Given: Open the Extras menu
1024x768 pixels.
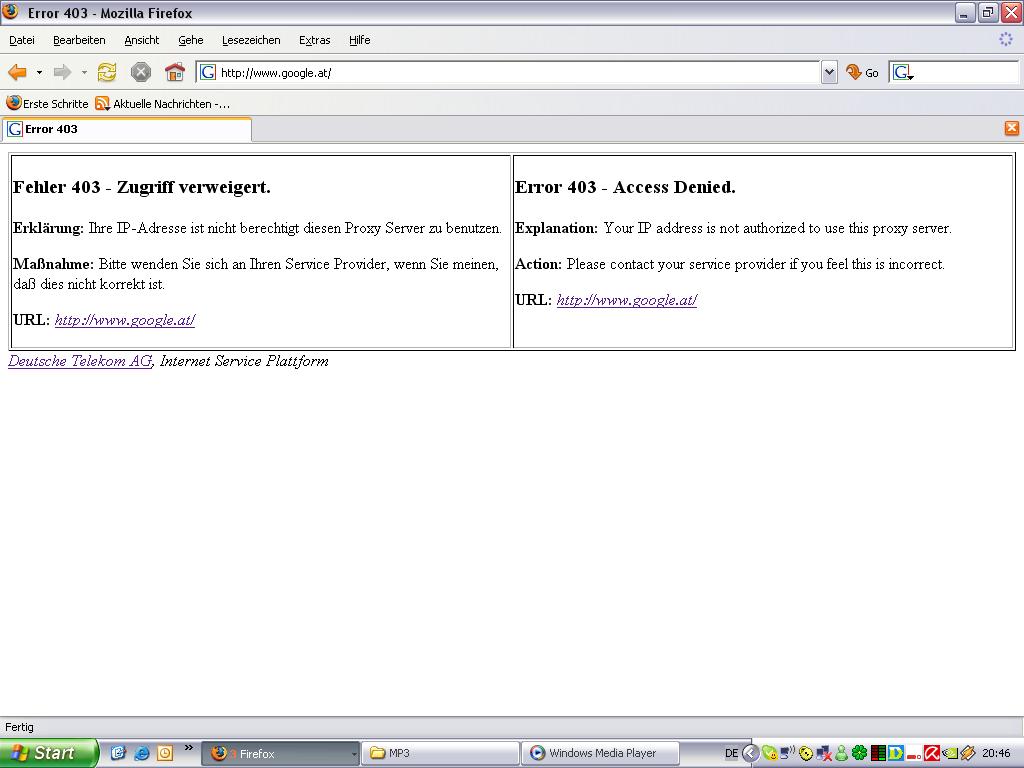Looking at the screenshot, I should (x=314, y=40).
